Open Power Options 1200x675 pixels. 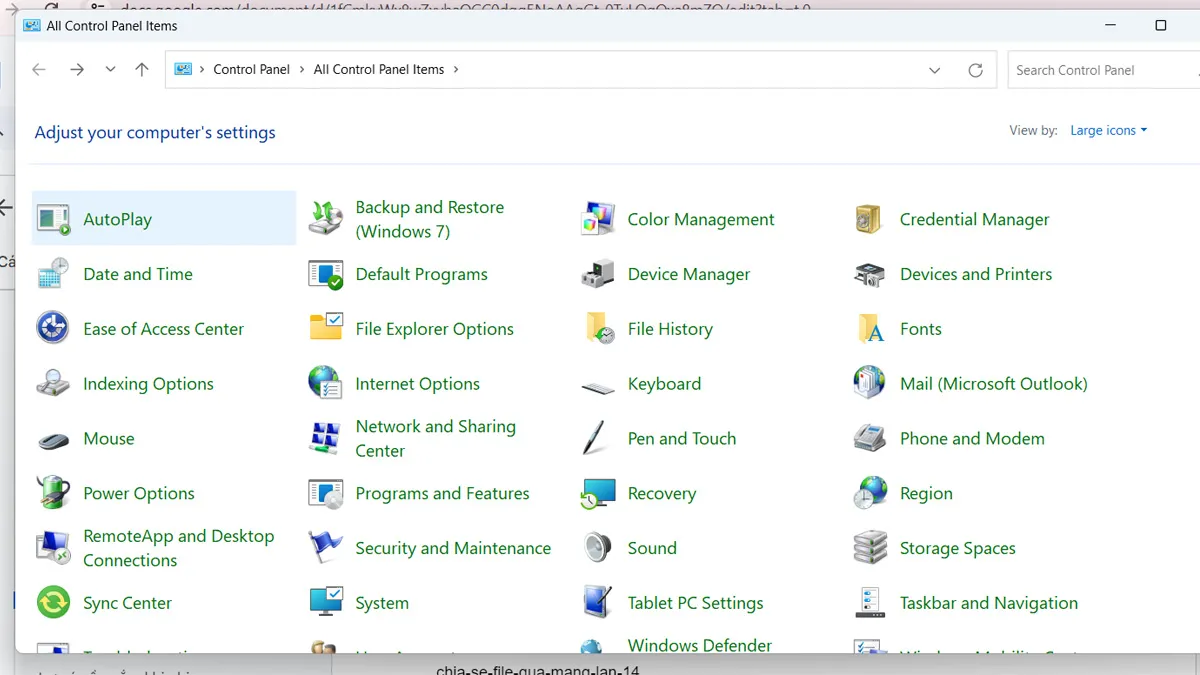click(140, 493)
